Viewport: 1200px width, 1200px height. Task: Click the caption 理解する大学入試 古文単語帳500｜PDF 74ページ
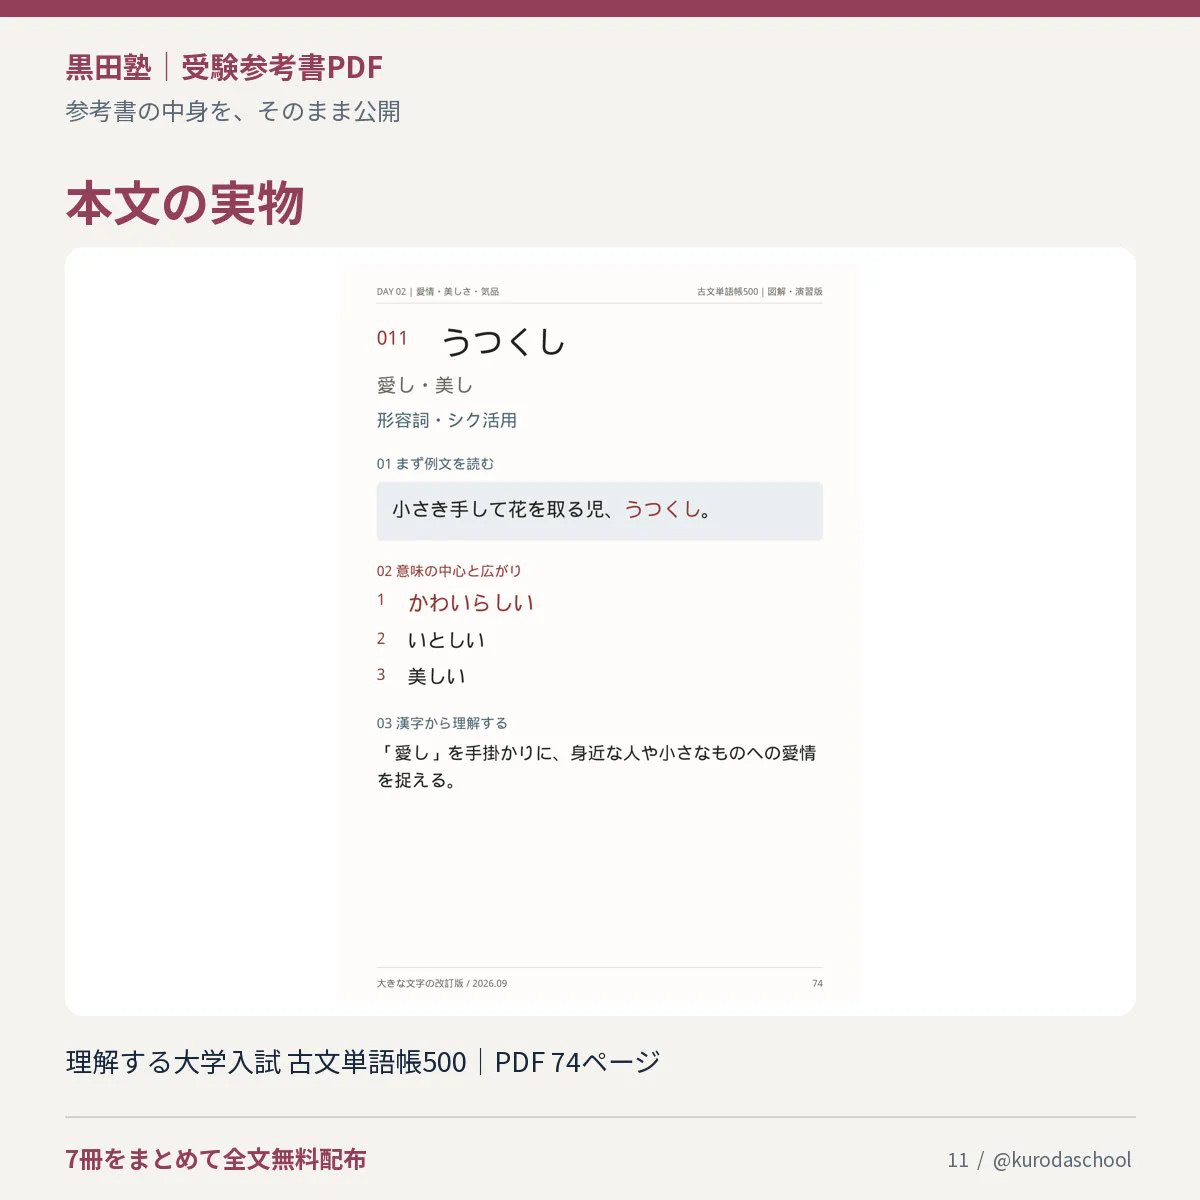(x=363, y=1062)
